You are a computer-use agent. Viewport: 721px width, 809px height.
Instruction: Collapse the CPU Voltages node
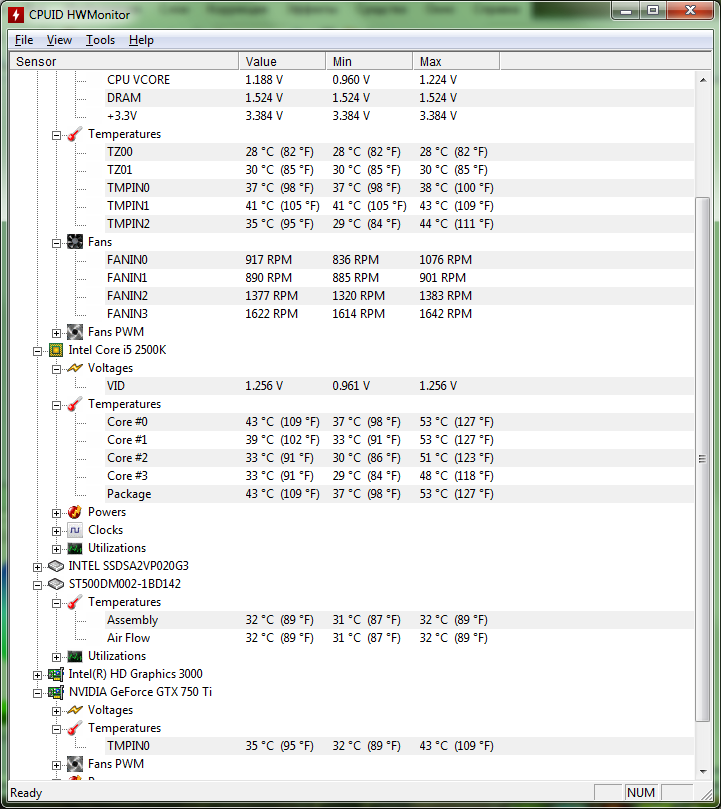[56, 369]
